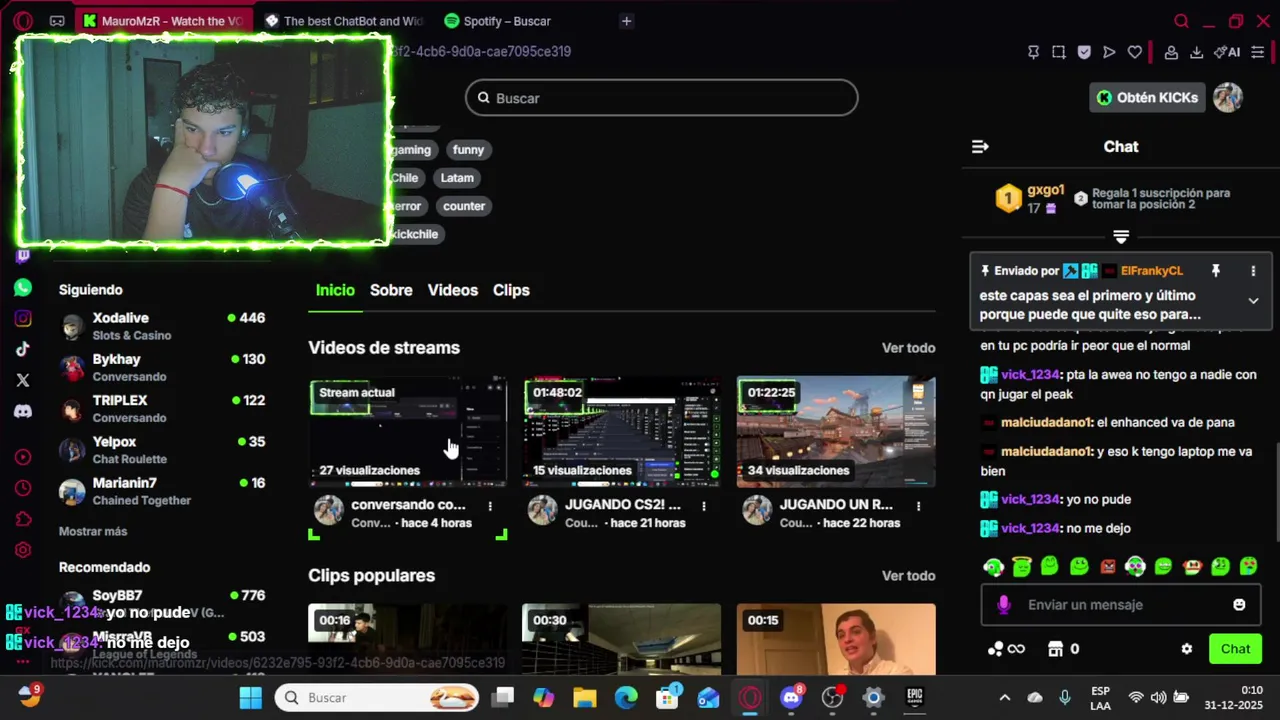Take a snapshot with the capture icon
The image size is (1280, 720).
[1059, 52]
